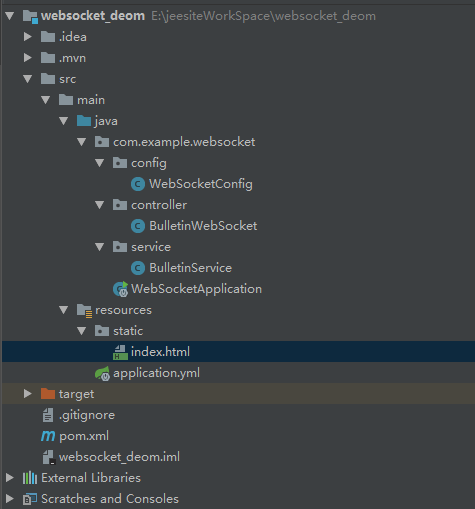The height and width of the screenshot is (509, 475).
Task: Collapse the resources folder arrow
Action: [64, 310]
